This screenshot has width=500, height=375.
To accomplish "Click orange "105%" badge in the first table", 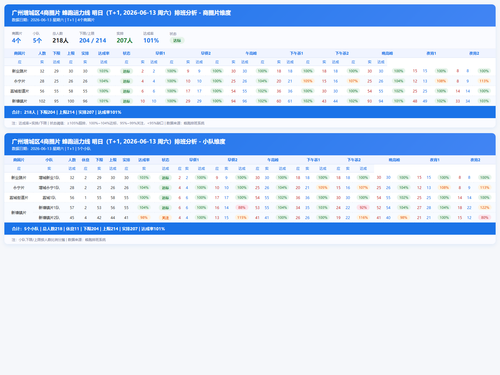I will 308,81.
